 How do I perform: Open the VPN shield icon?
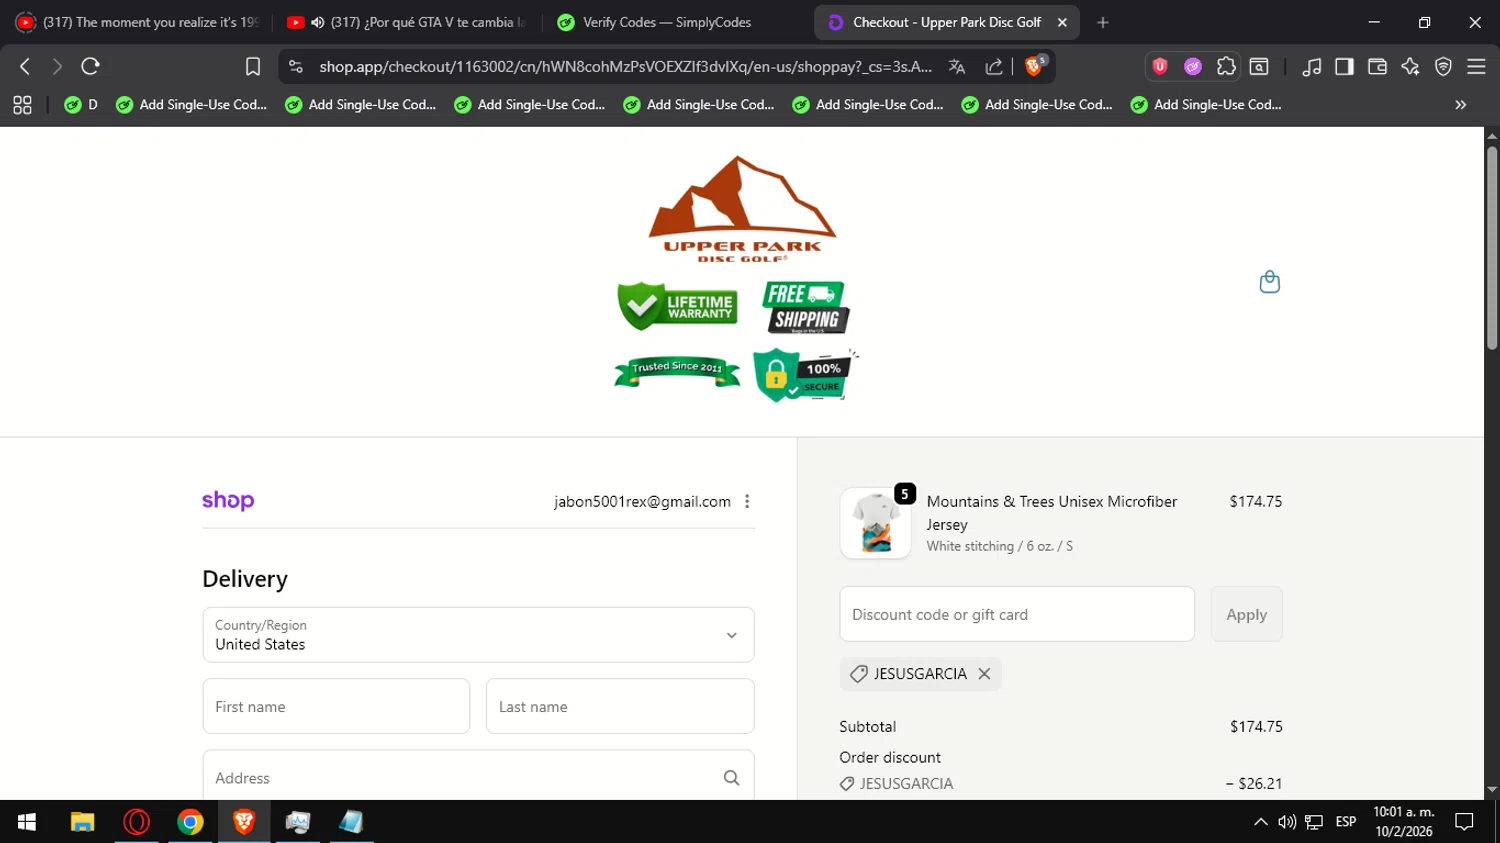click(1443, 66)
